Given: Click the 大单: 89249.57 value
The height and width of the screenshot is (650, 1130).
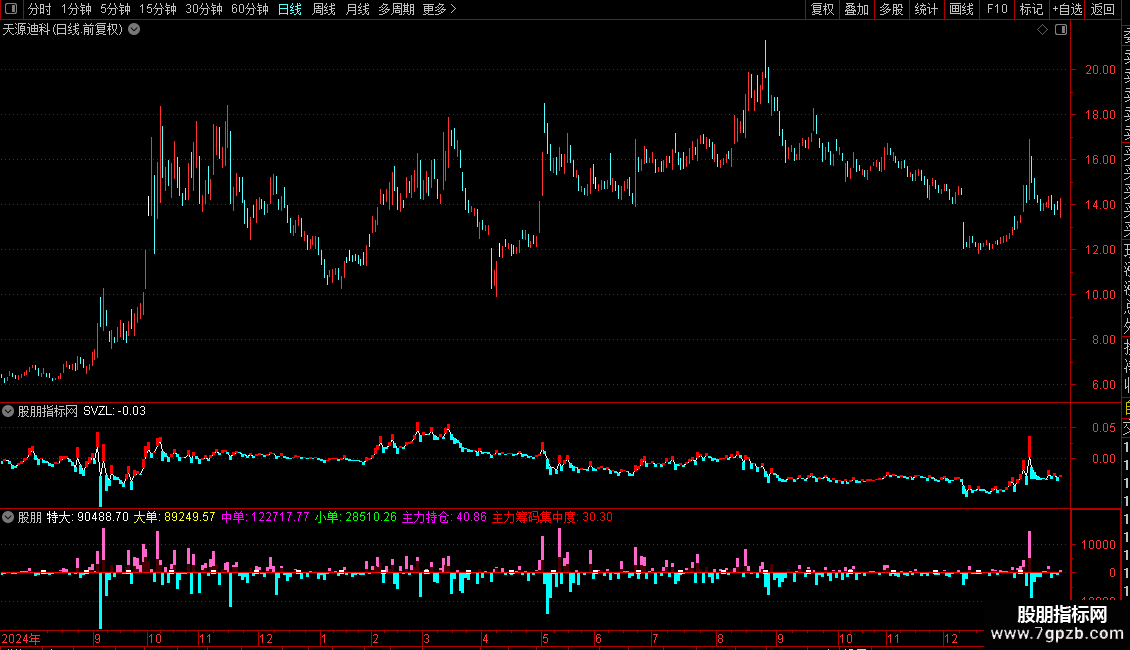Looking at the screenshot, I should pos(174,517).
